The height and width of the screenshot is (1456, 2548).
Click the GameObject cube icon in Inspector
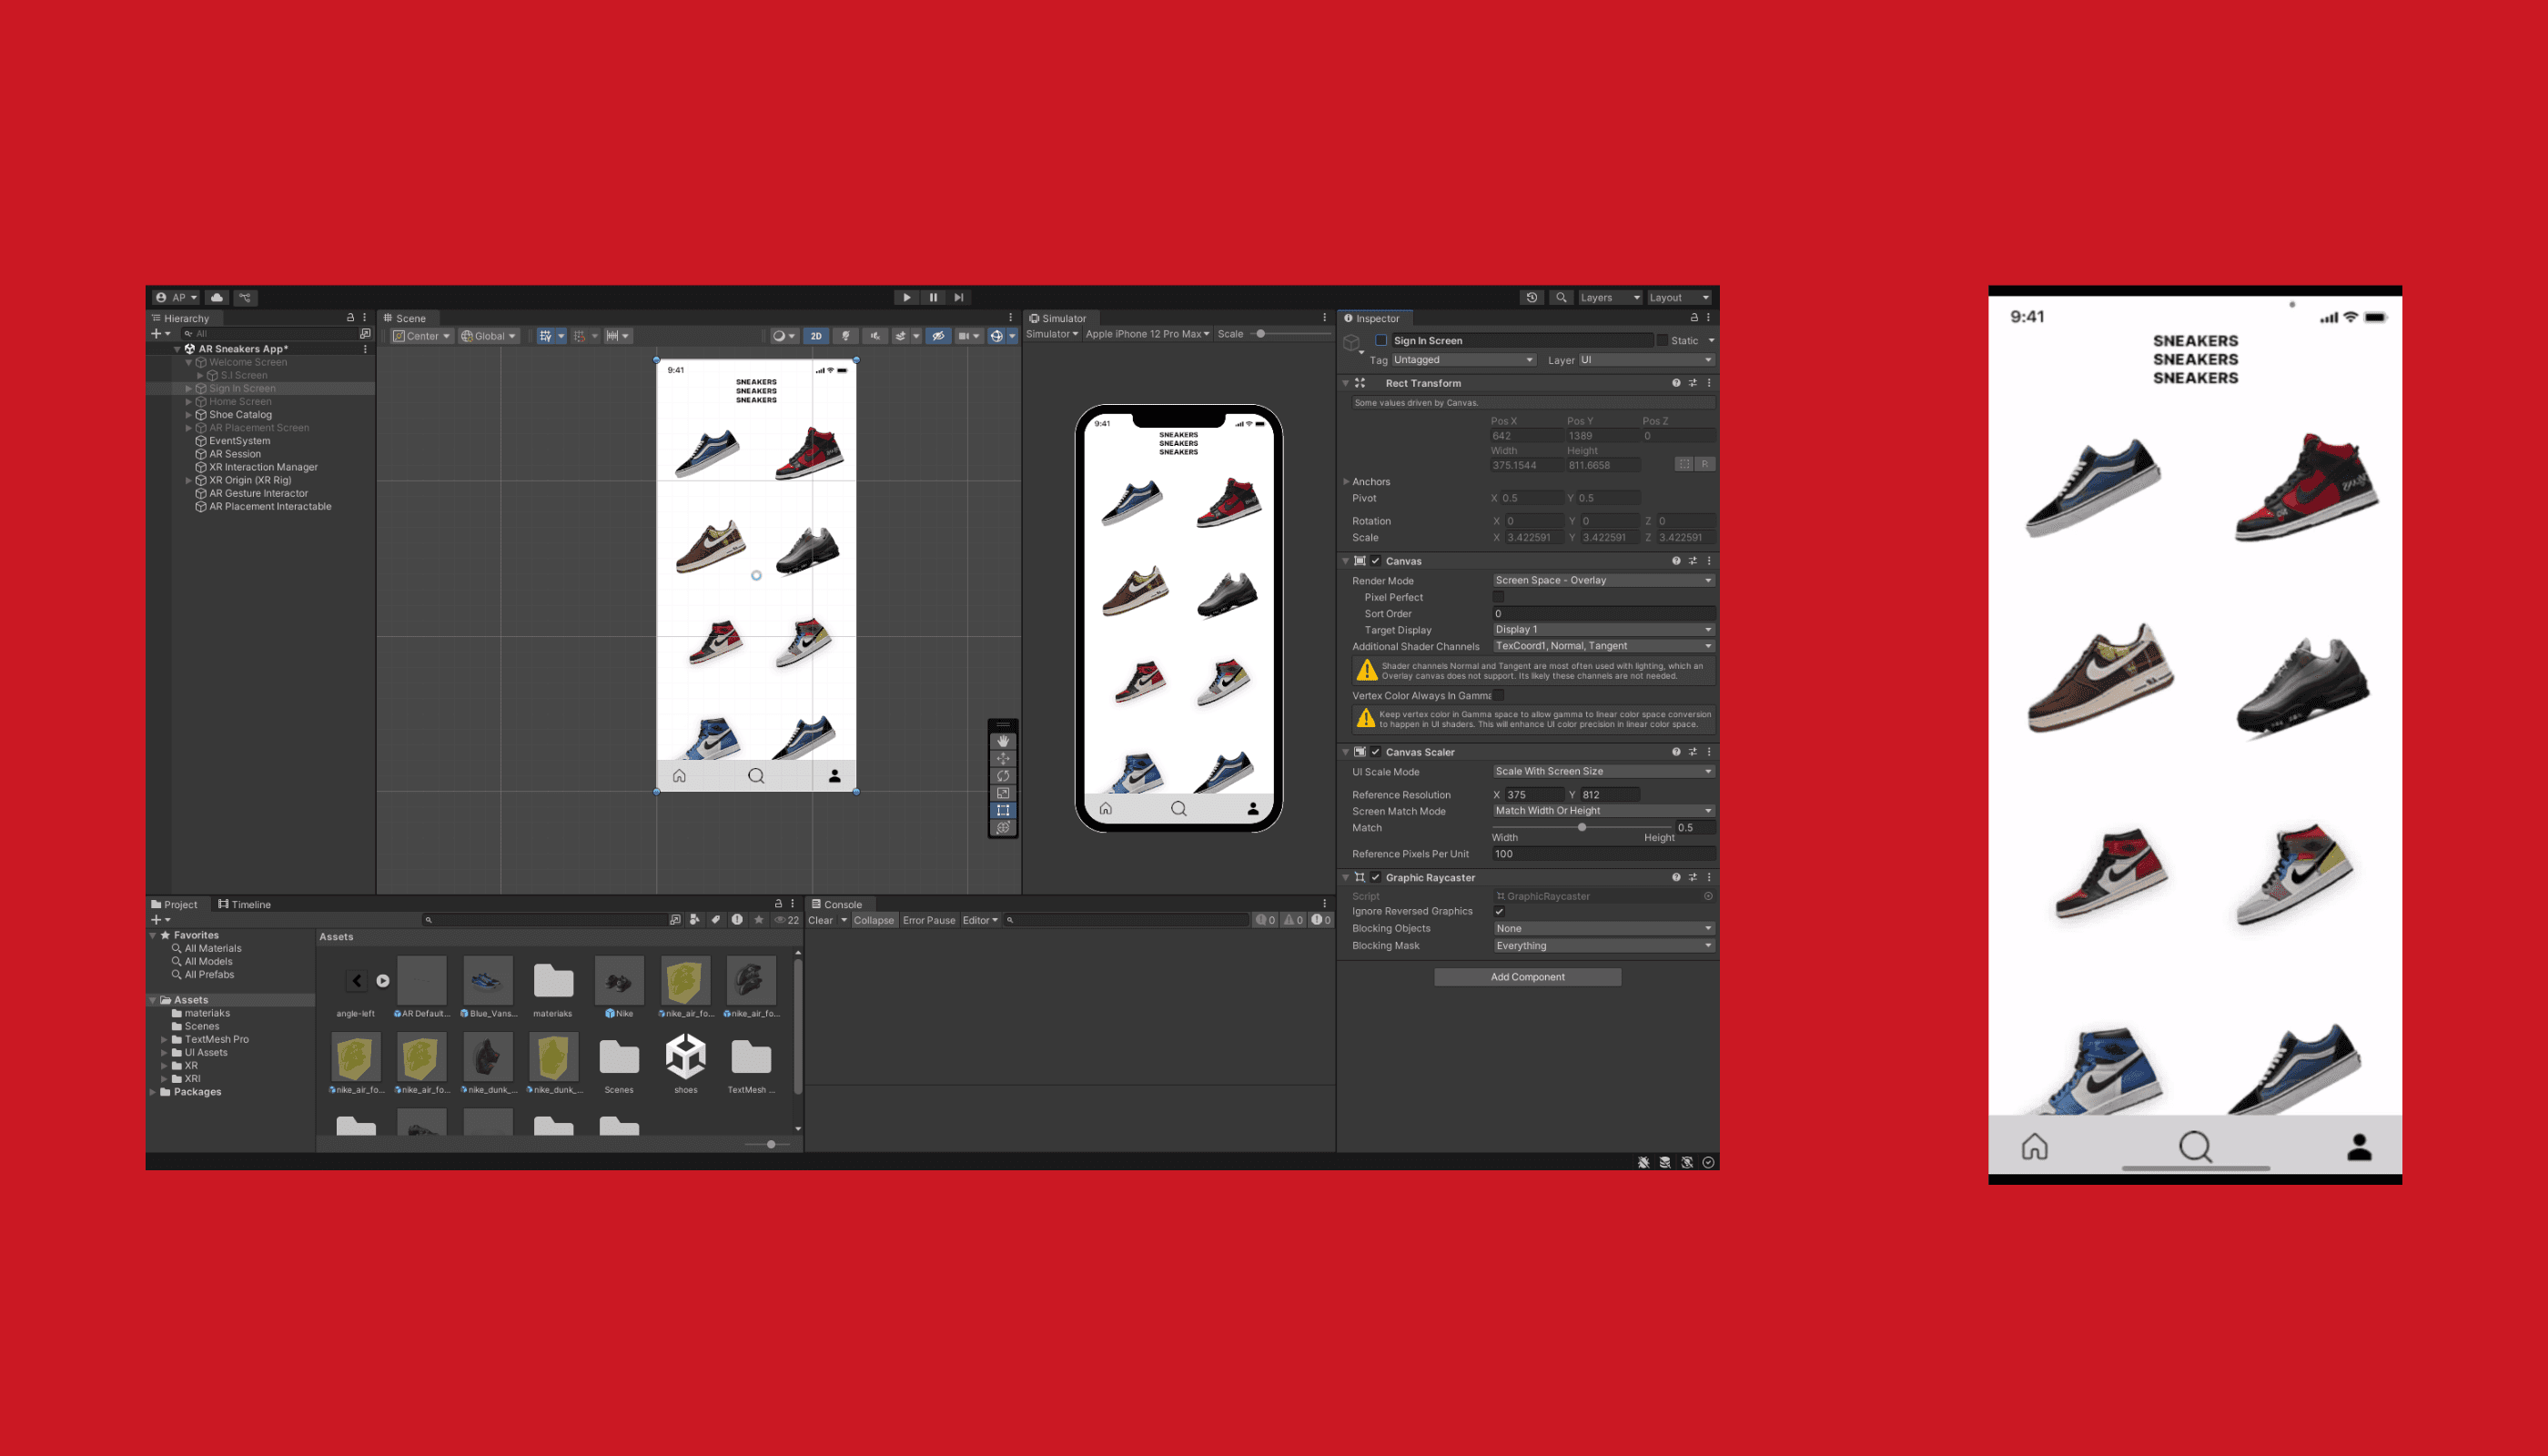click(x=1352, y=343)
